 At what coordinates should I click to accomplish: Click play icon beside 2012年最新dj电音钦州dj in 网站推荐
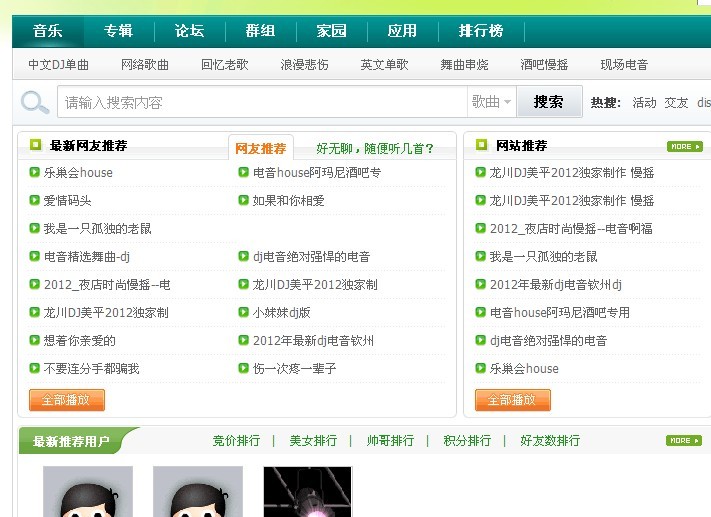coord(480,285)
